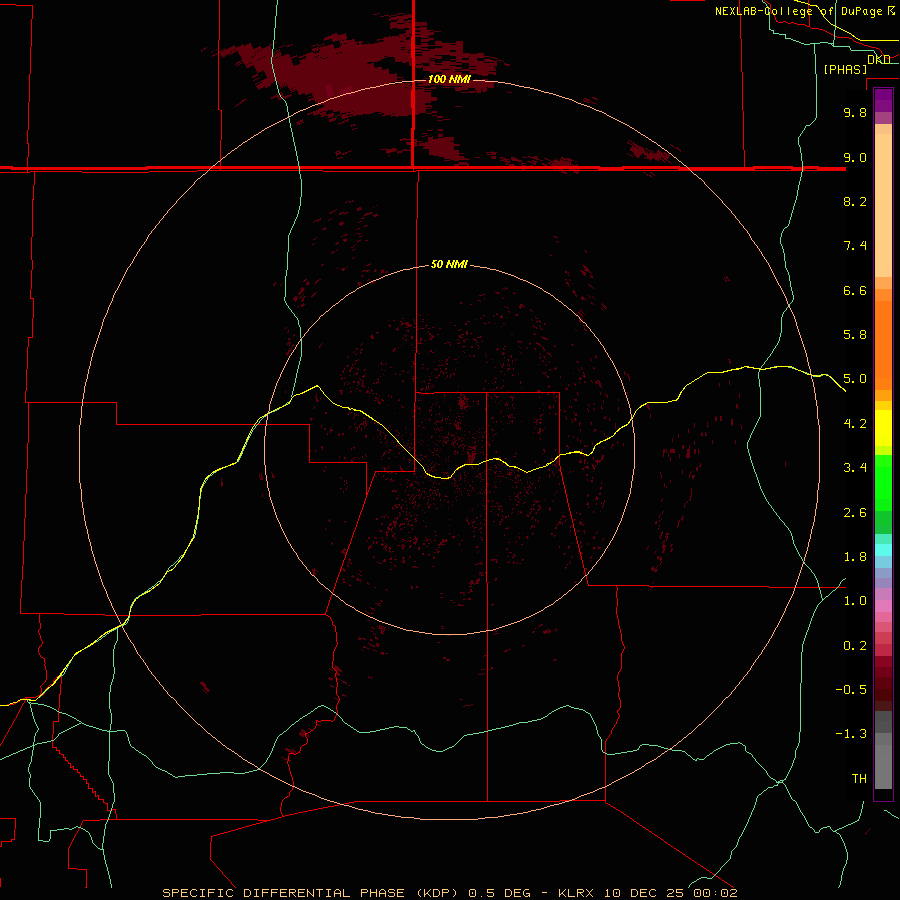This screenshot has width=900, height=900.
Task: Click the cyan segment of the color bar
Action: 883,550
